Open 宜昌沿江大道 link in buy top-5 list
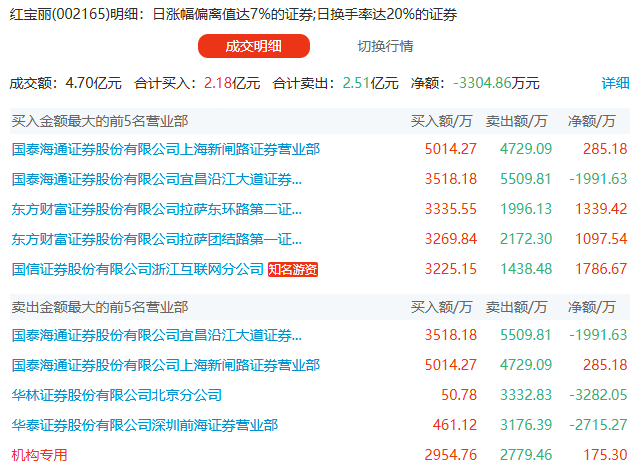642x476 pixels. click(x=157, y=179)
